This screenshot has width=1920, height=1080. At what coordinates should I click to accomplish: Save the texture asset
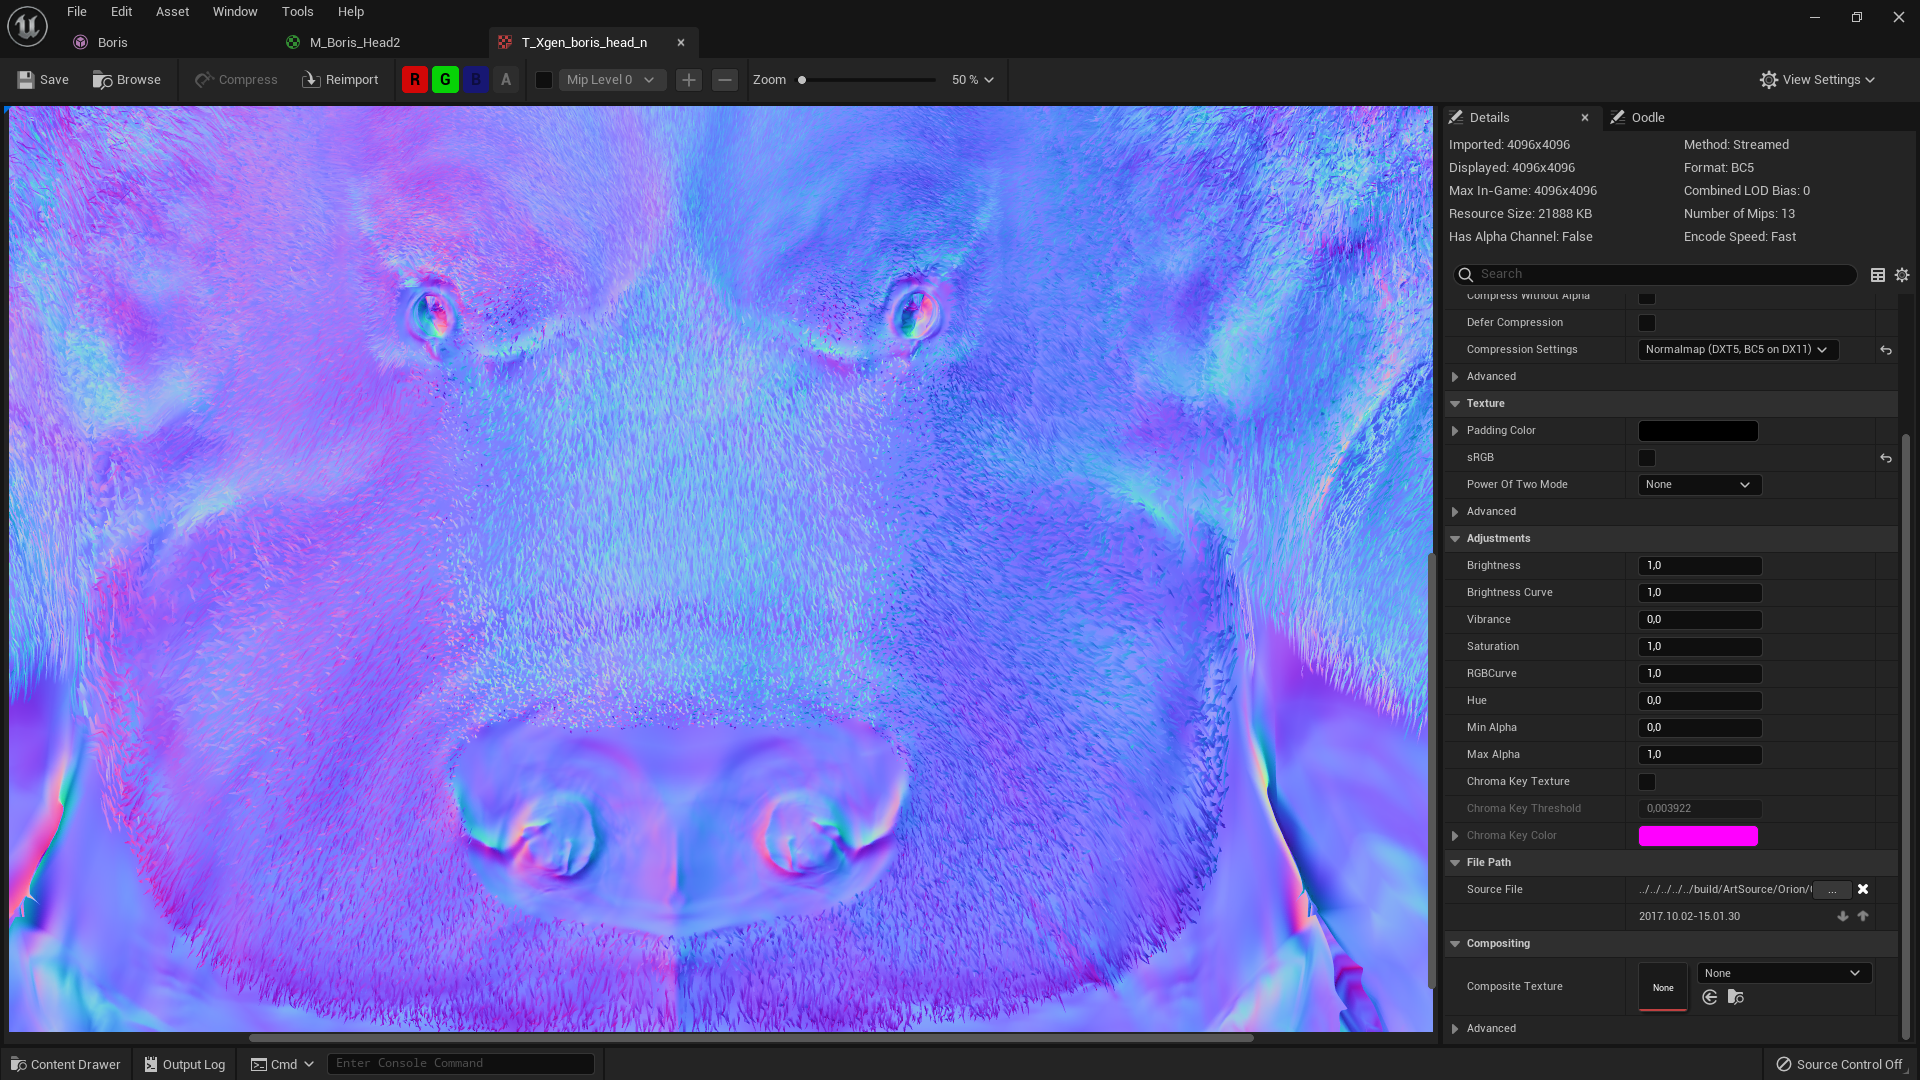coord(43,80)
